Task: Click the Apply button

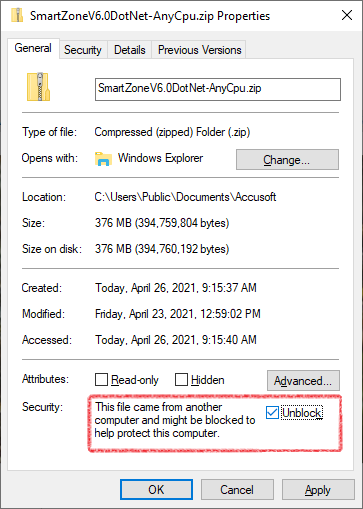Action: pyautogui.click(x=318, y=490)
